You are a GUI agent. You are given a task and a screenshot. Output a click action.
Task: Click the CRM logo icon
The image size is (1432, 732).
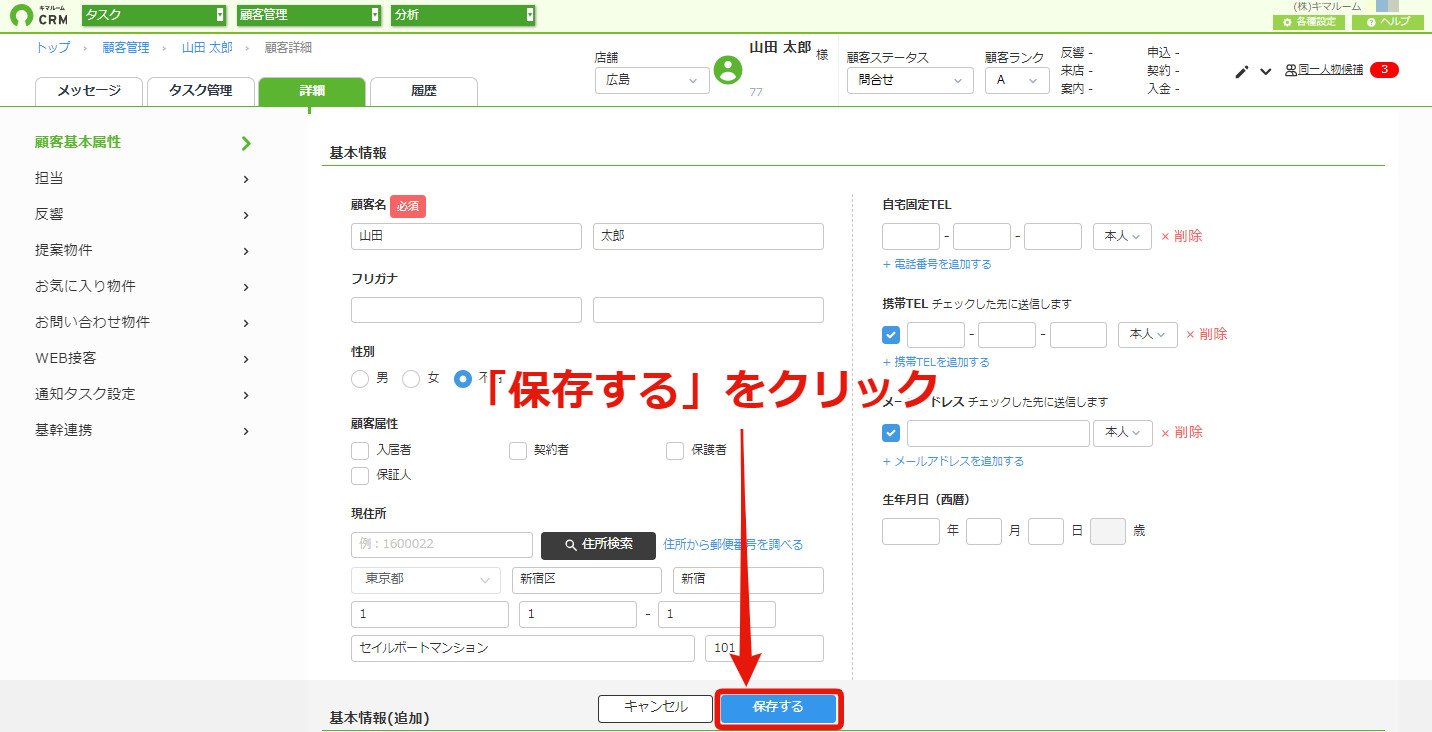(x=21, y=15)
